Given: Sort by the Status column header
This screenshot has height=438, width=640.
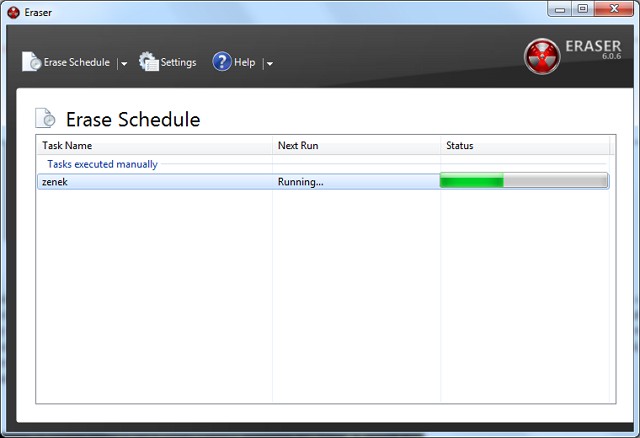Looking at the screenshot, I should pyautogui.click(x=525, y=145).
